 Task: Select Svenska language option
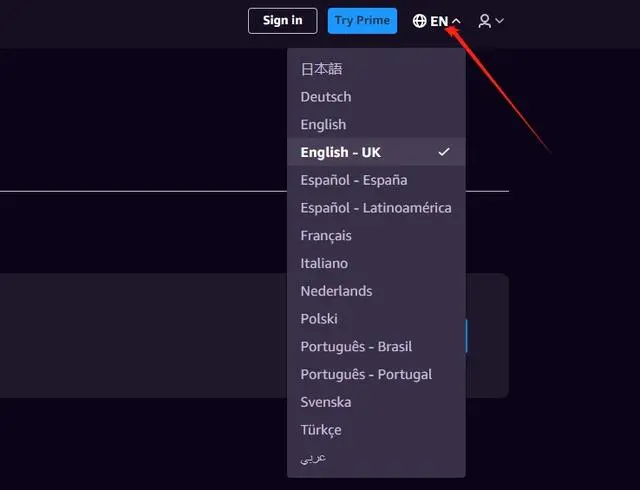[376, 402]
